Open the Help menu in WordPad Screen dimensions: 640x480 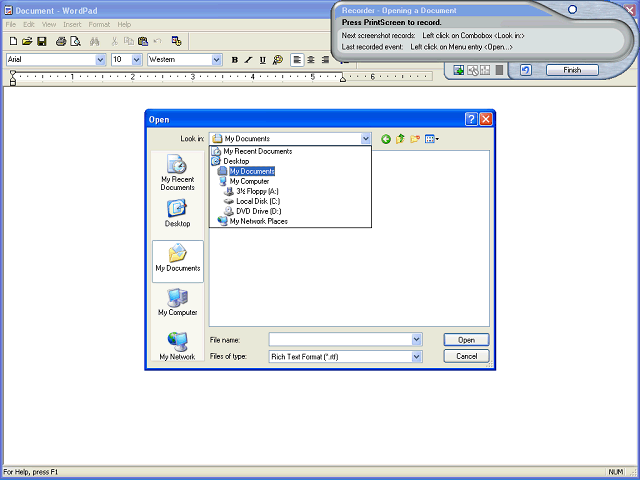pyautogui.click(x=124, y=24)
